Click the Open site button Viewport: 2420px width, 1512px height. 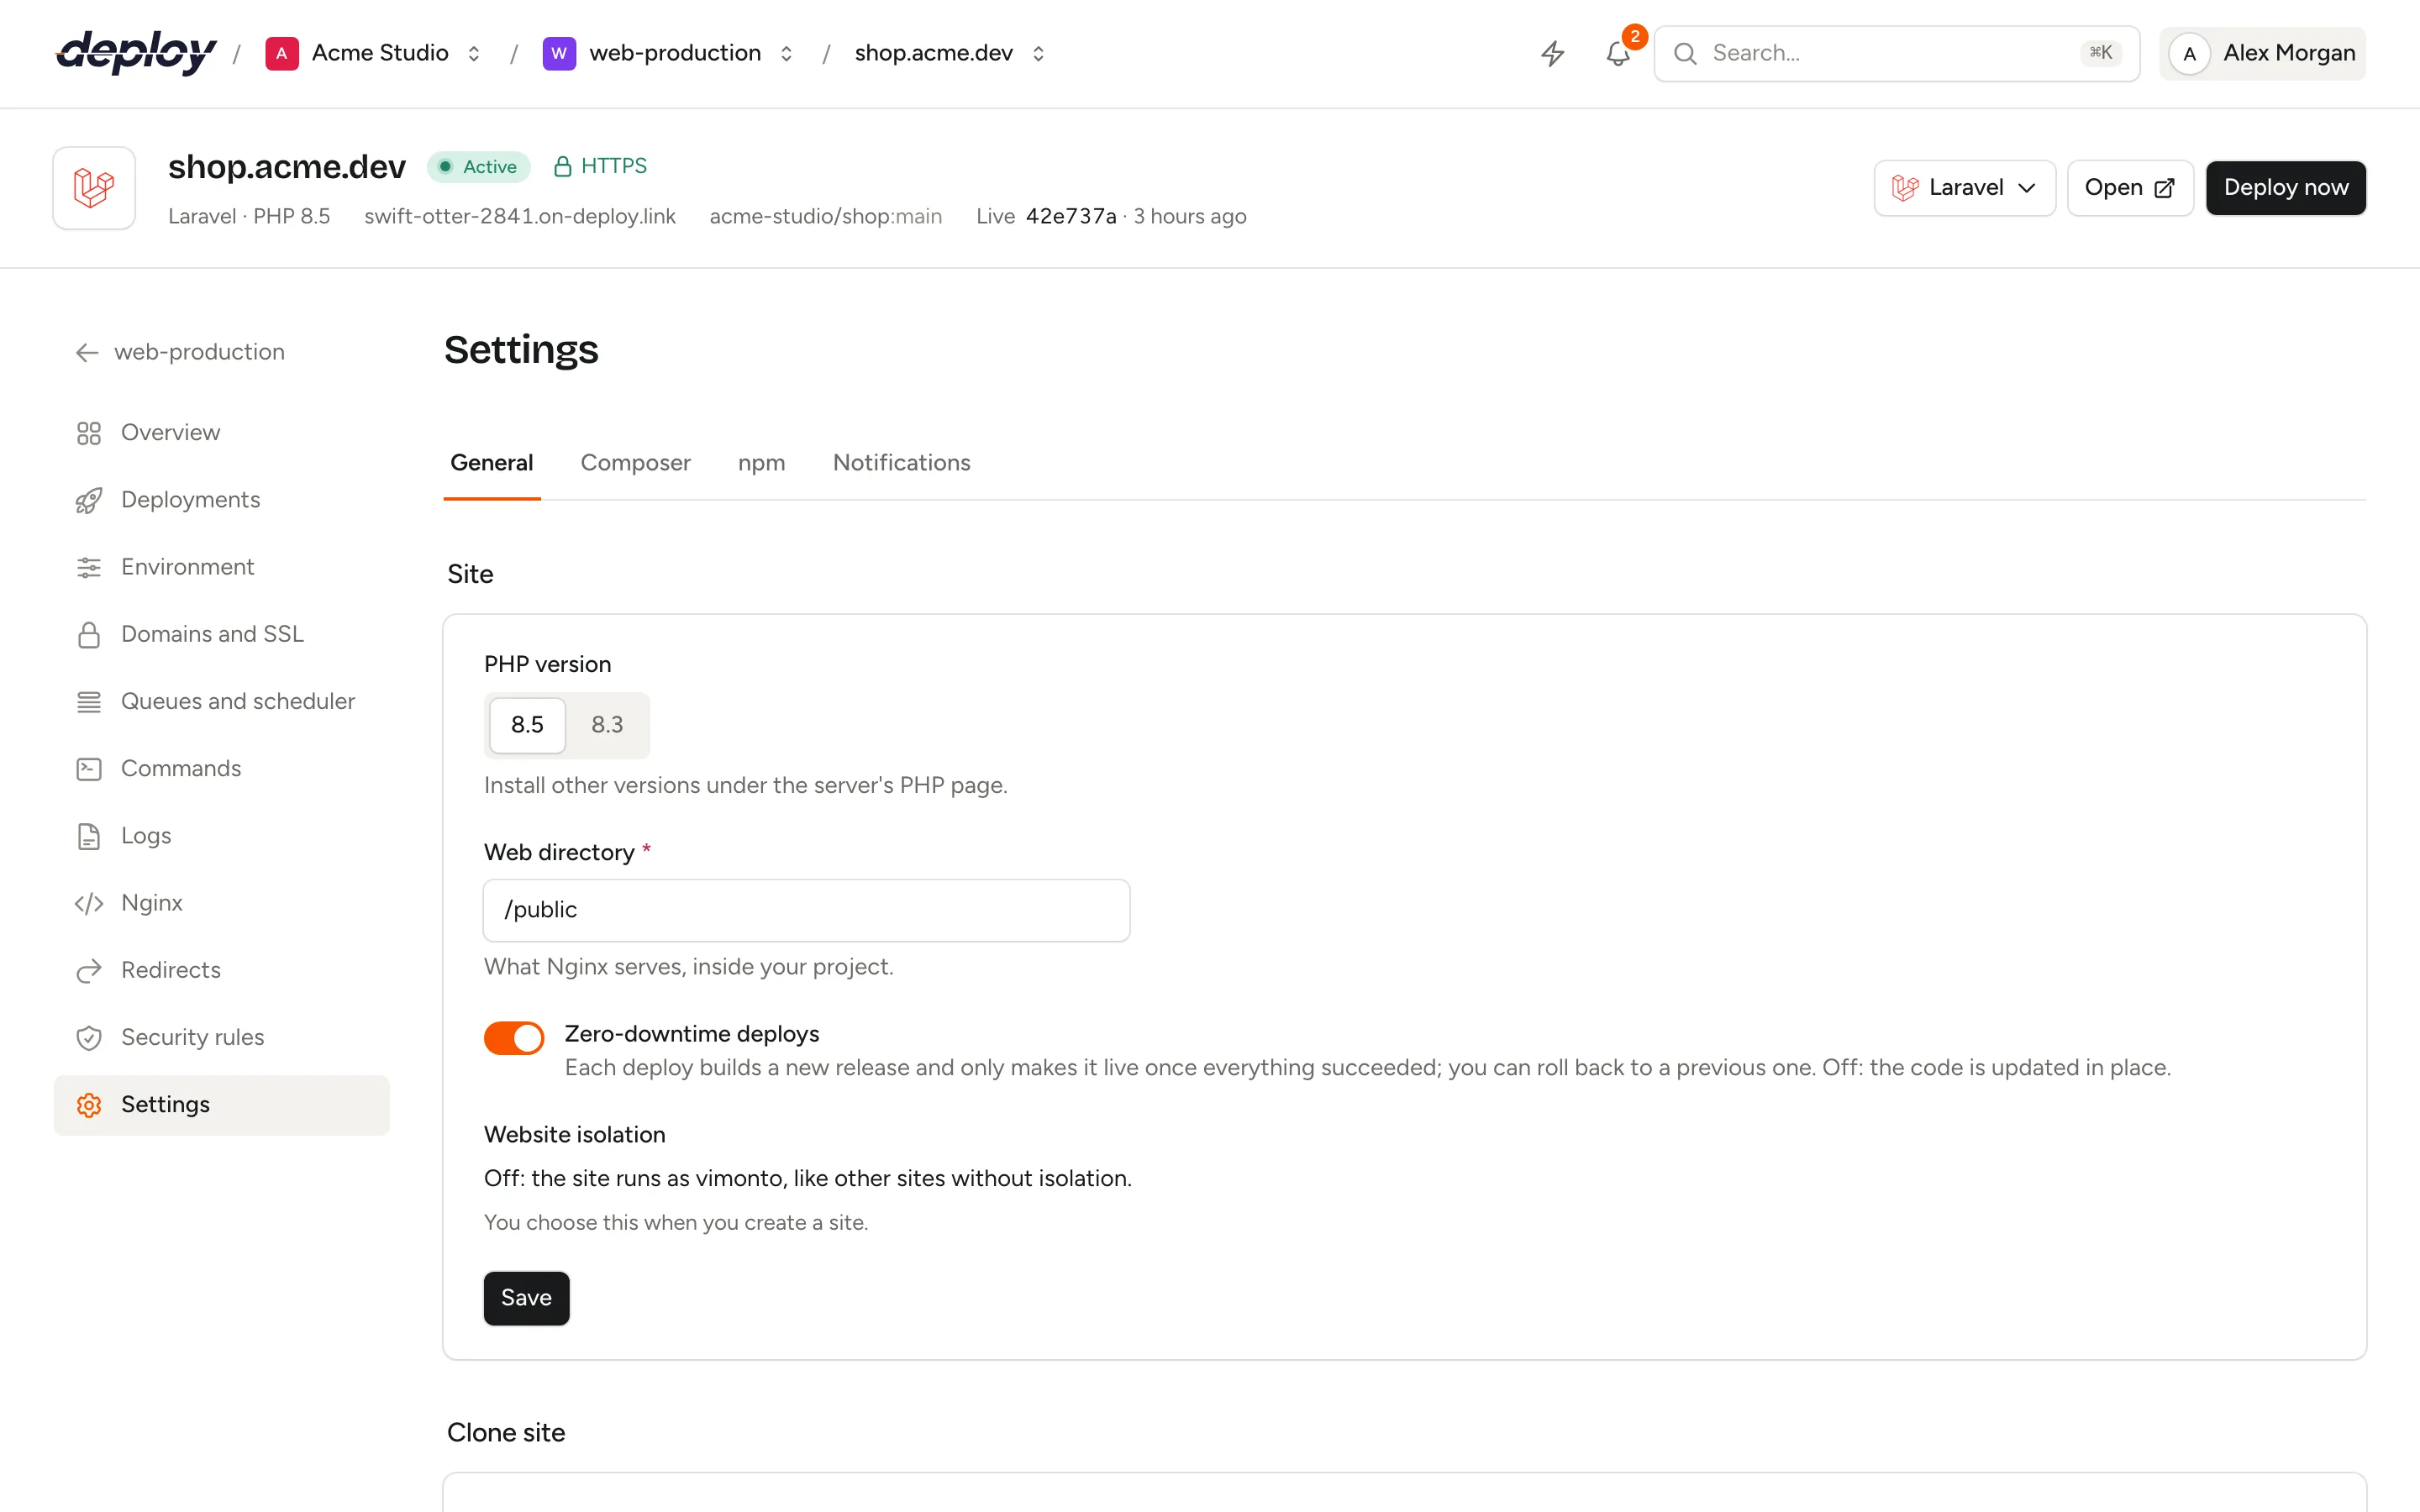[2130, 188]
